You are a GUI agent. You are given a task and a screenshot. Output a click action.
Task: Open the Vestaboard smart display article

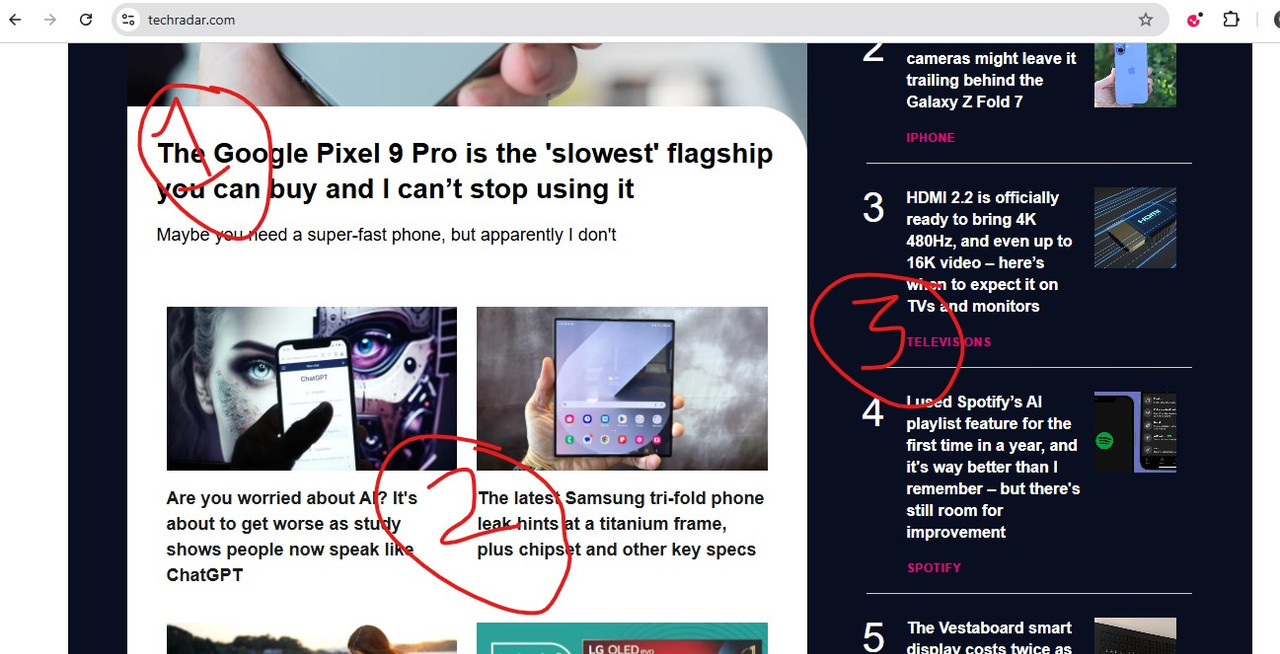pyautogui.click(x=989, y=638)
